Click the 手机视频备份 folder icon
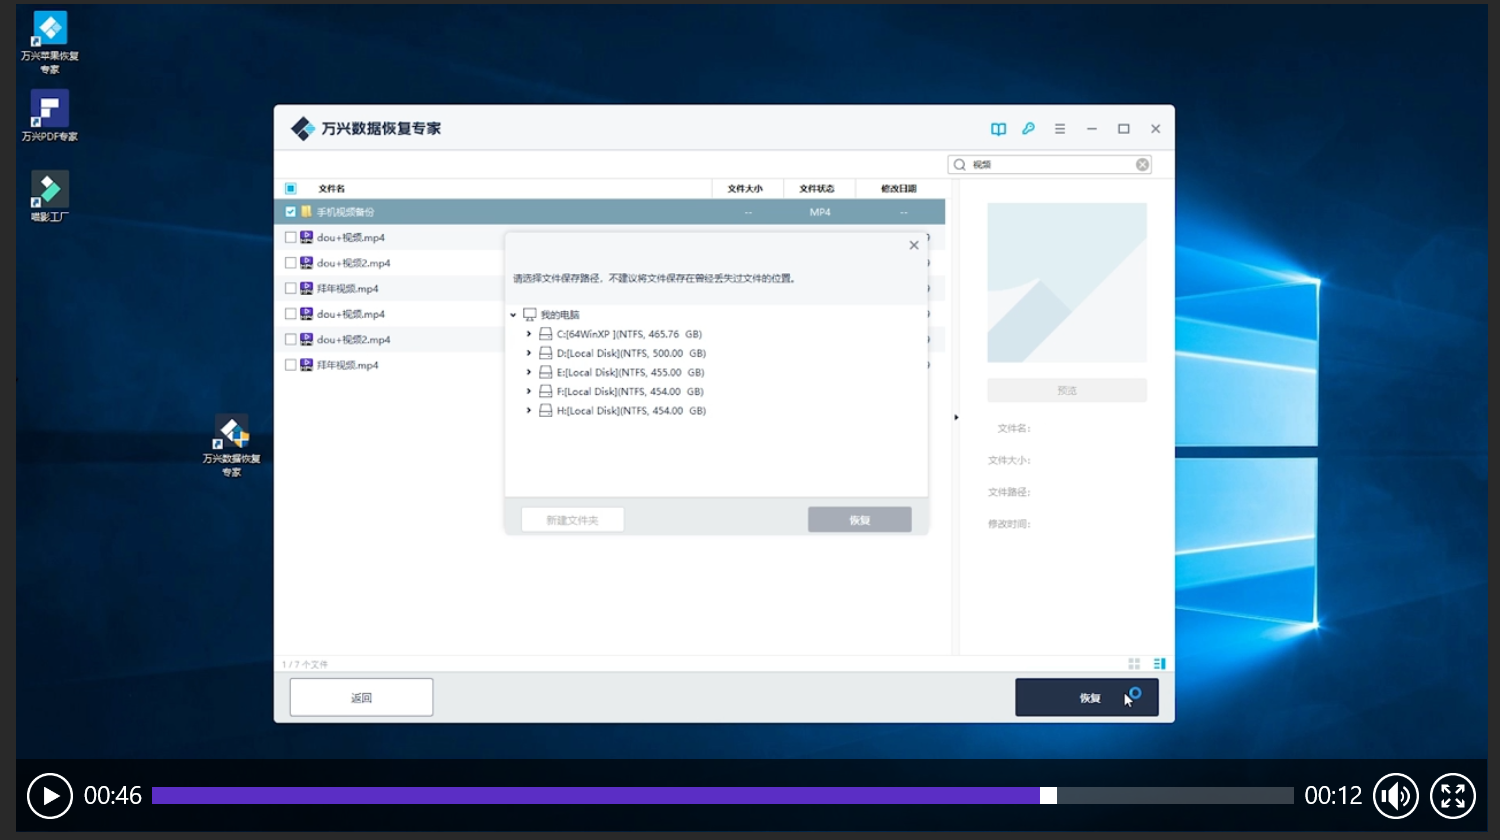This screenshot has width=1500, height=840. [x=307, y=212]
